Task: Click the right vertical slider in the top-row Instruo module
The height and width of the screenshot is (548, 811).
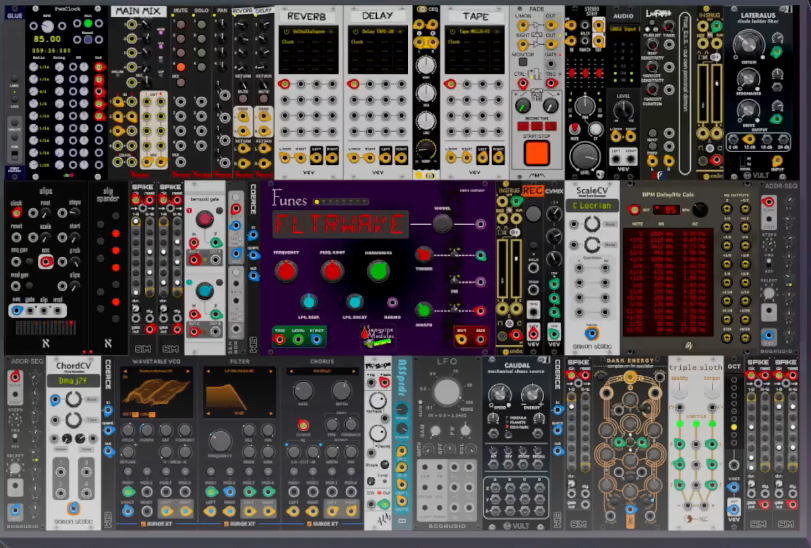Action: click(x=716, y=93)
